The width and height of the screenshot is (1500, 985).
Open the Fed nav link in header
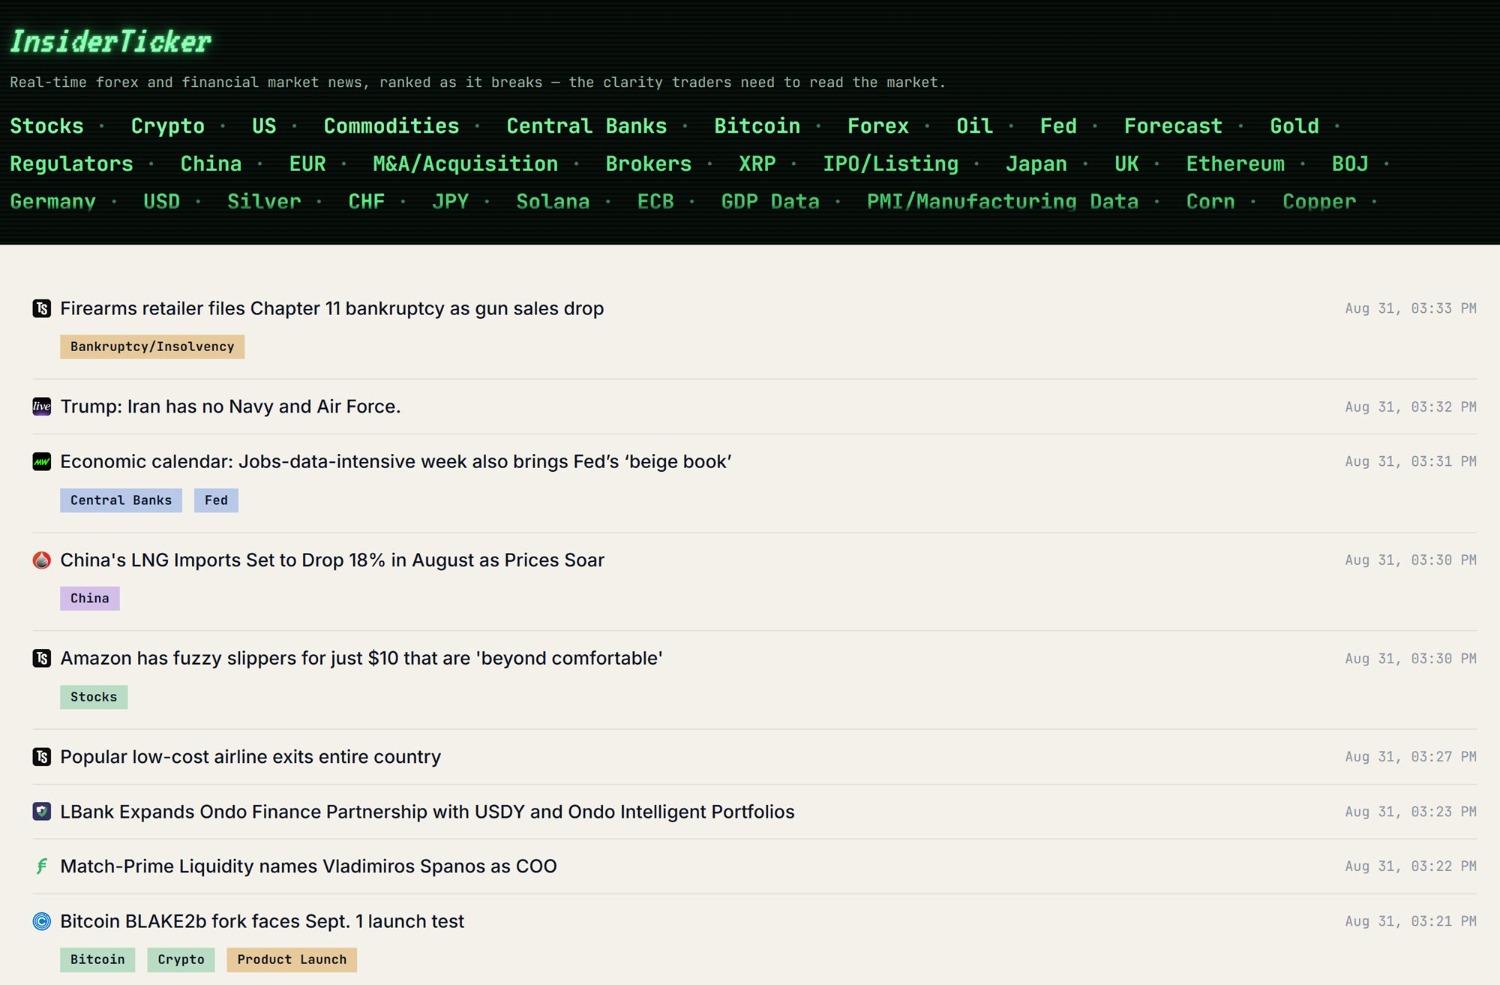click(1058, 126)
